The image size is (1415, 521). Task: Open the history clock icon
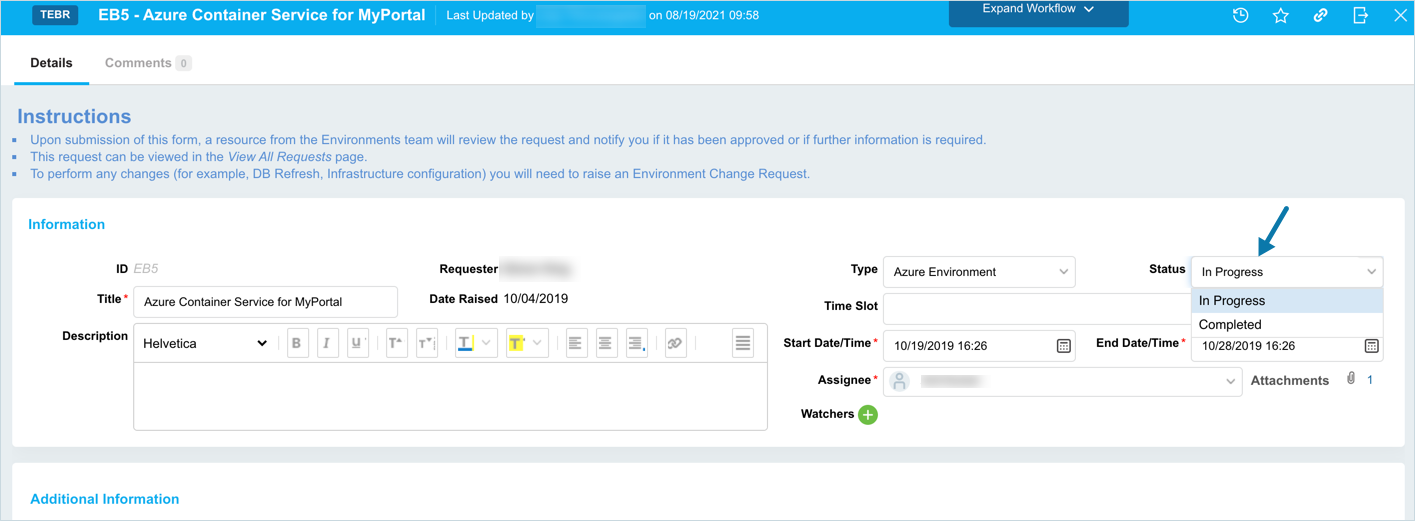[1240, 16]
